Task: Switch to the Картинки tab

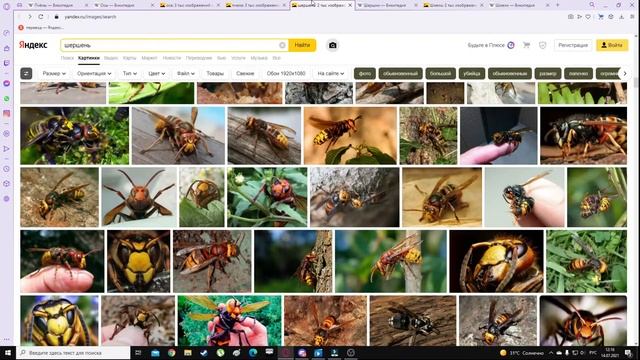Action: [89, 58]
